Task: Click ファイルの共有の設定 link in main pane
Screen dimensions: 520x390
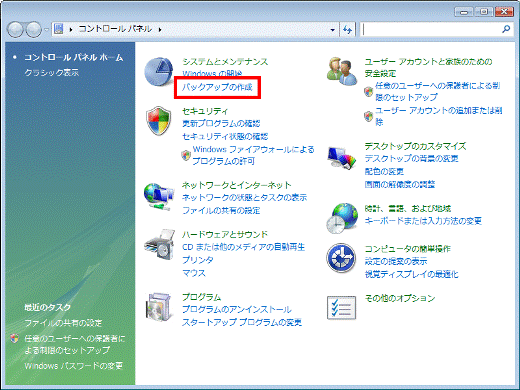Action: pos(221,211)
